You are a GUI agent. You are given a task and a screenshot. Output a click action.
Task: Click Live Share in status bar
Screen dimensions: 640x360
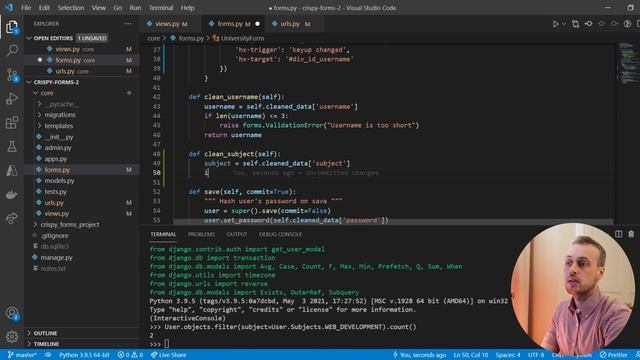pyautogui.click(x=169, y=355)
